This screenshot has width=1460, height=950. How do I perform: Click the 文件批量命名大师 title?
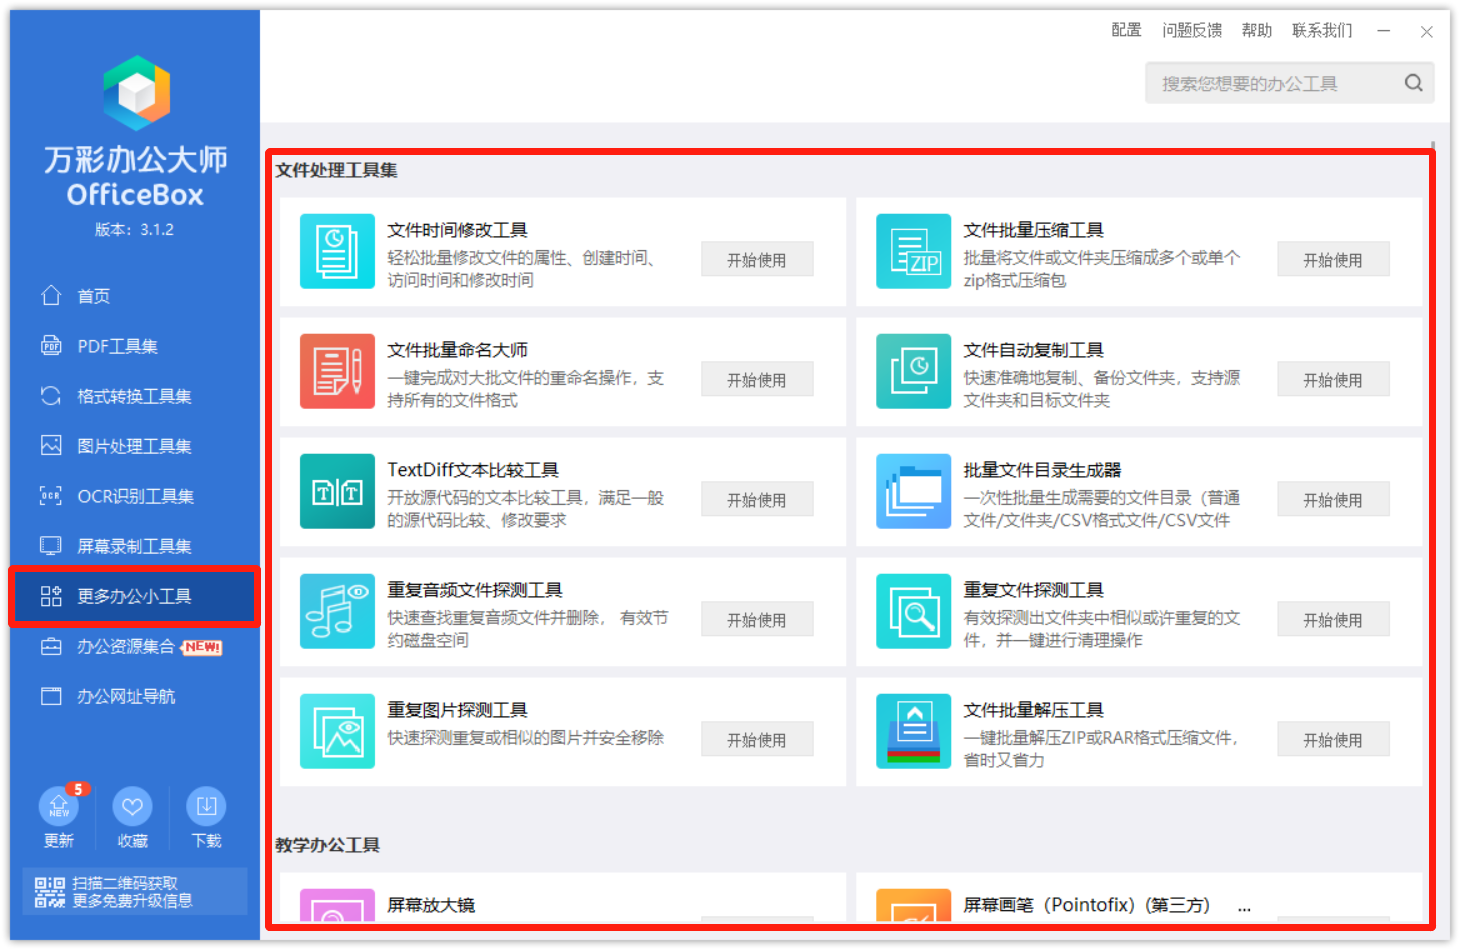[457, 350]
